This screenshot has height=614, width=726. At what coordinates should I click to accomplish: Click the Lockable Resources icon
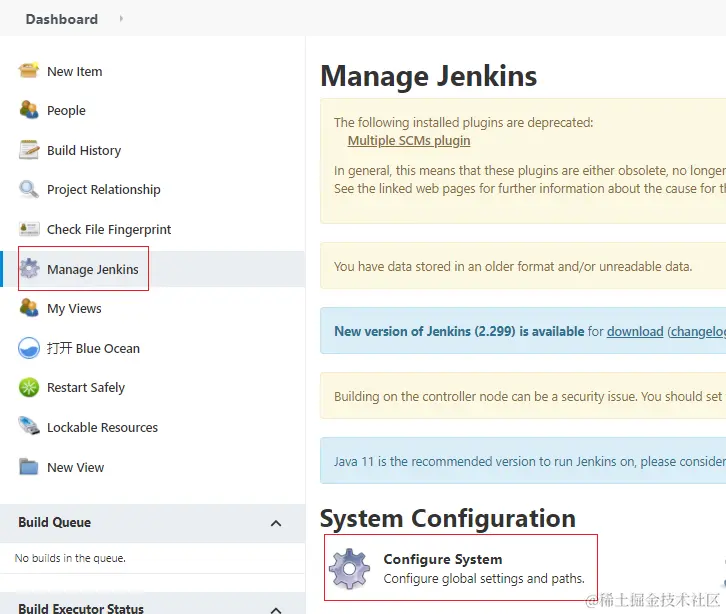[29, 426]
